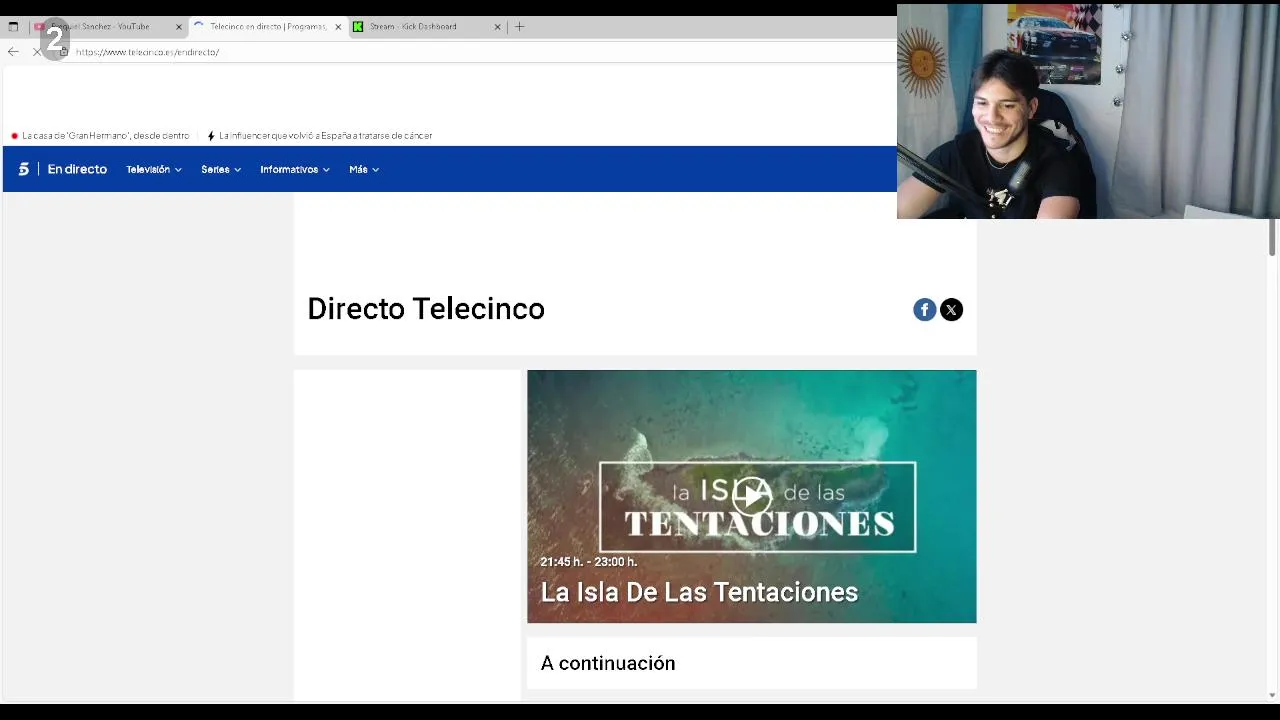Open the Gran Hermano house headline
Image resolution: width=1280 pixels, height=720 pixels.
click(105, 136)
